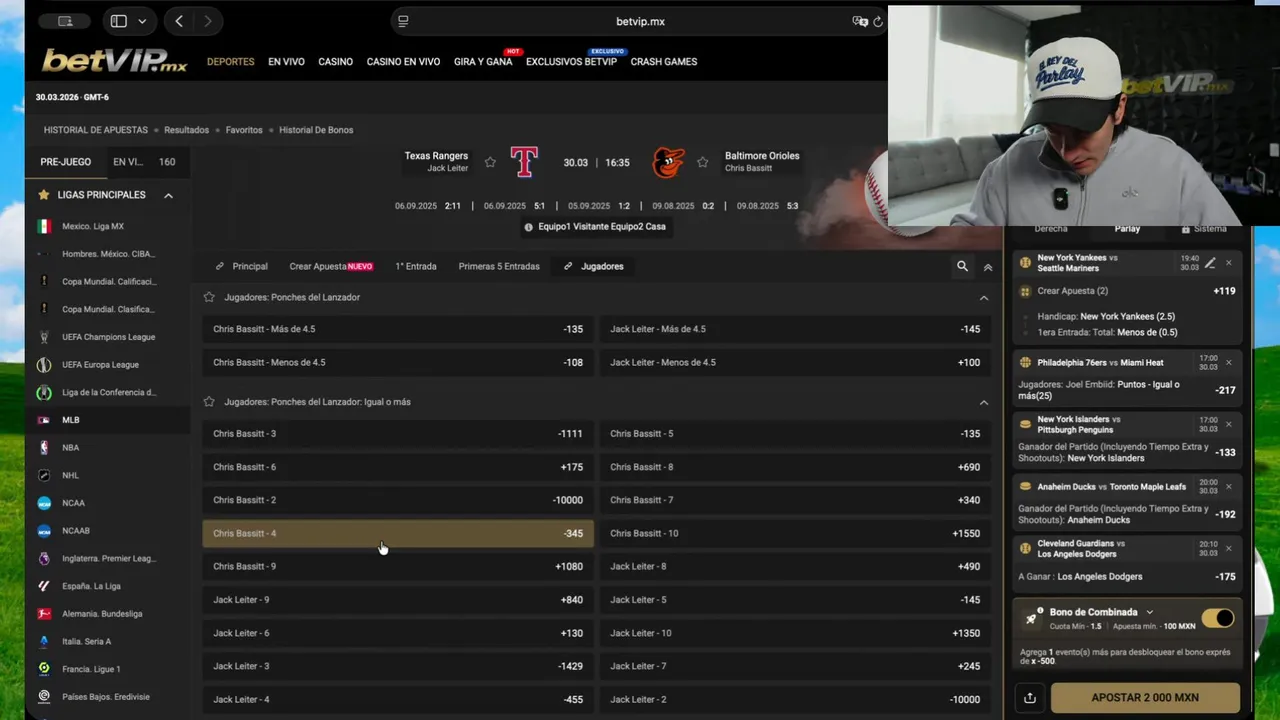Remove the Guardians vs Dodgers selection
This screenshot has height=720, width=1280.
1229,548
